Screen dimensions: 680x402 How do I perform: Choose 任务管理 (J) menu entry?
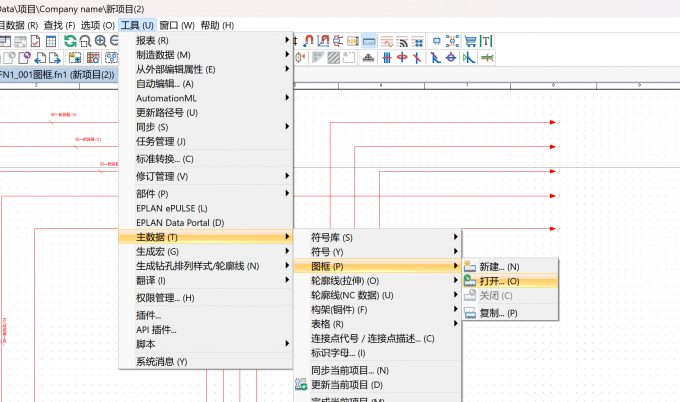coord(206,141)
